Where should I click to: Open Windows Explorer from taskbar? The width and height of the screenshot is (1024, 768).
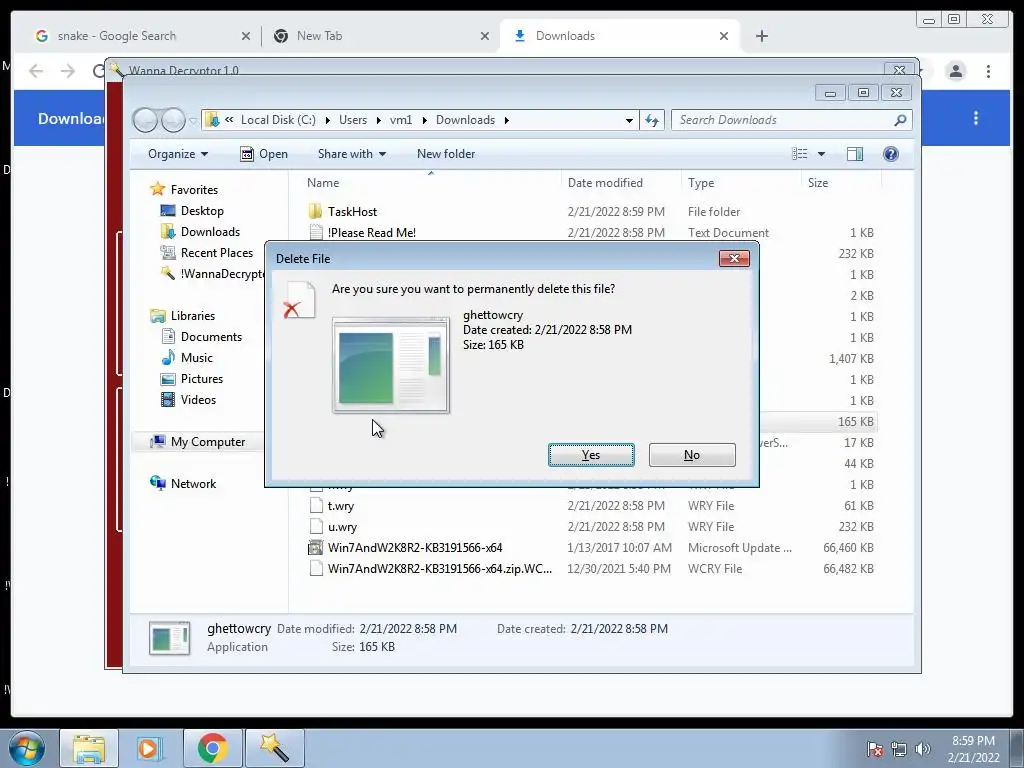[x=89, y=748]
